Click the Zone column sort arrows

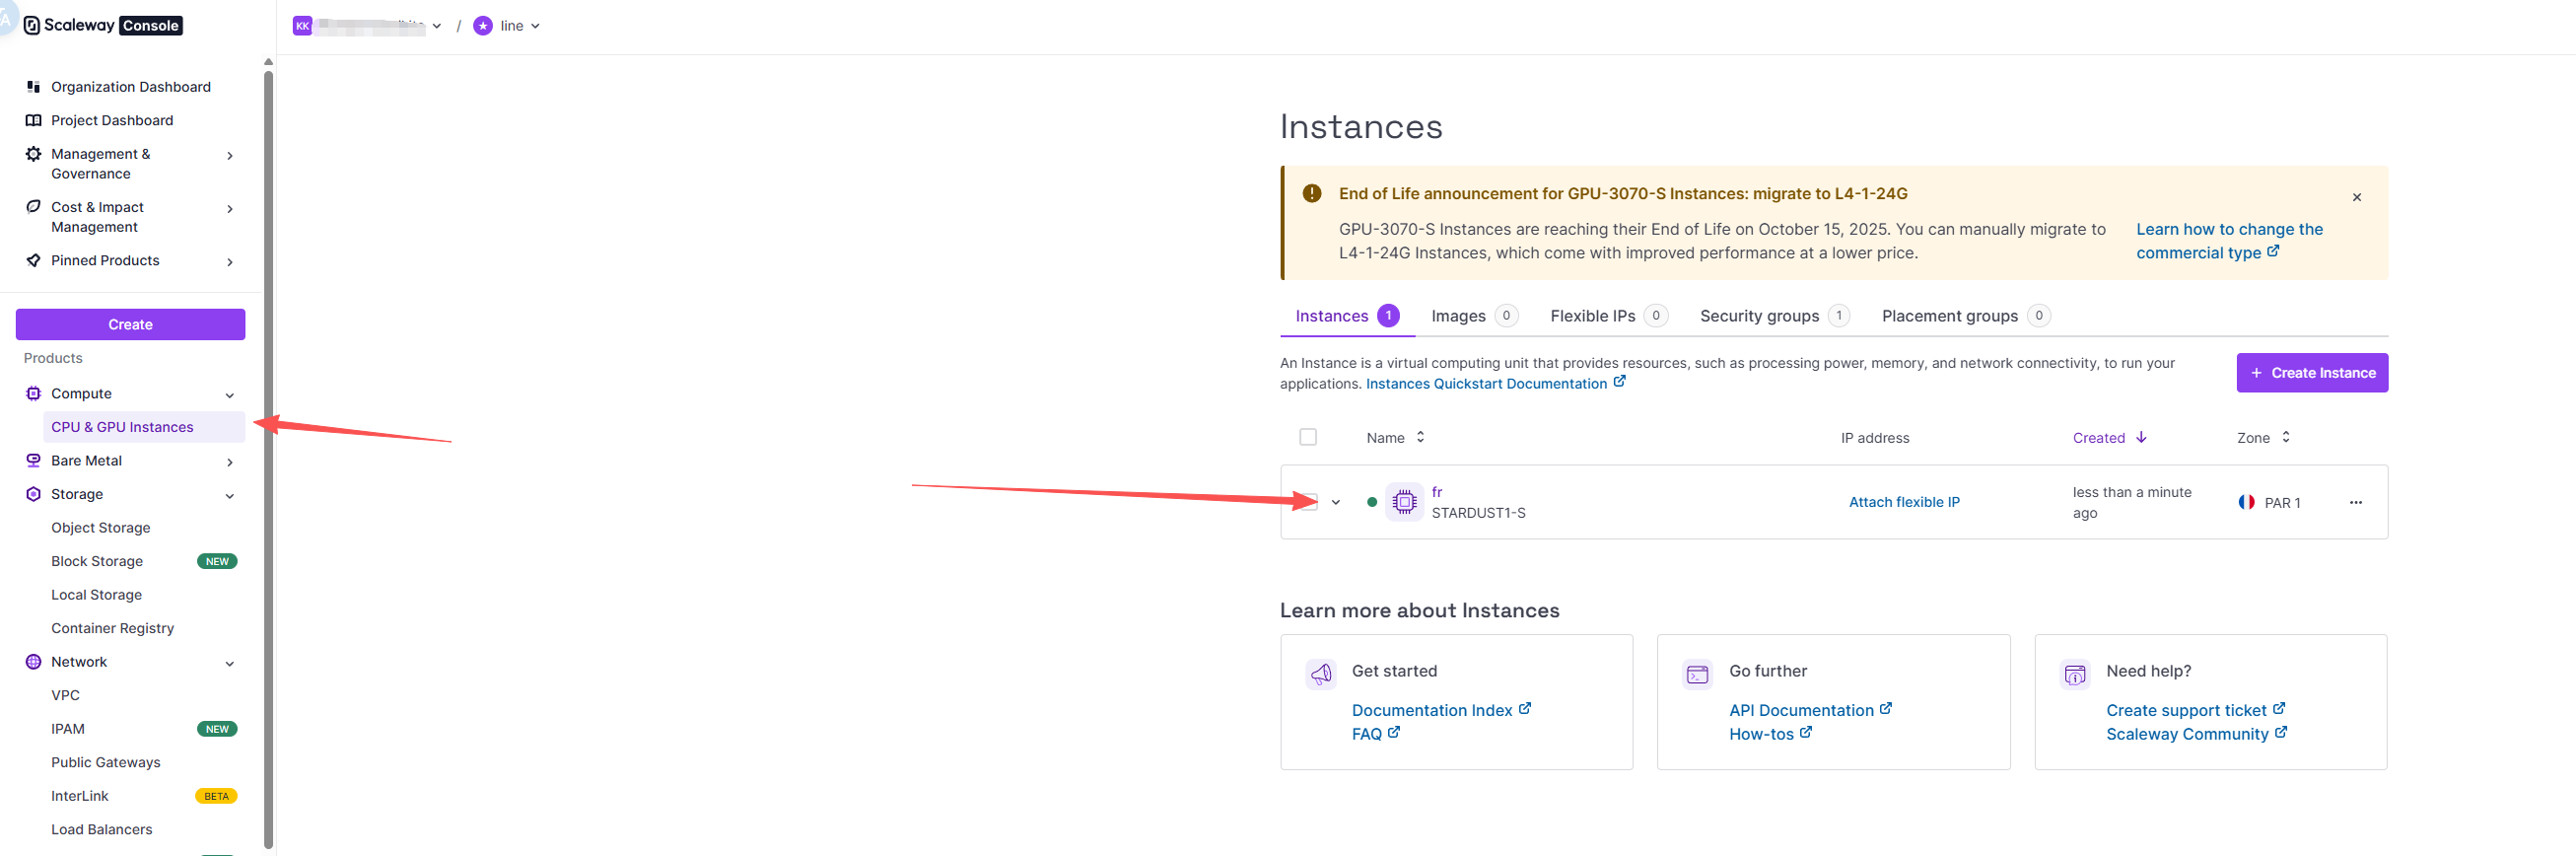coord(2286,437)
